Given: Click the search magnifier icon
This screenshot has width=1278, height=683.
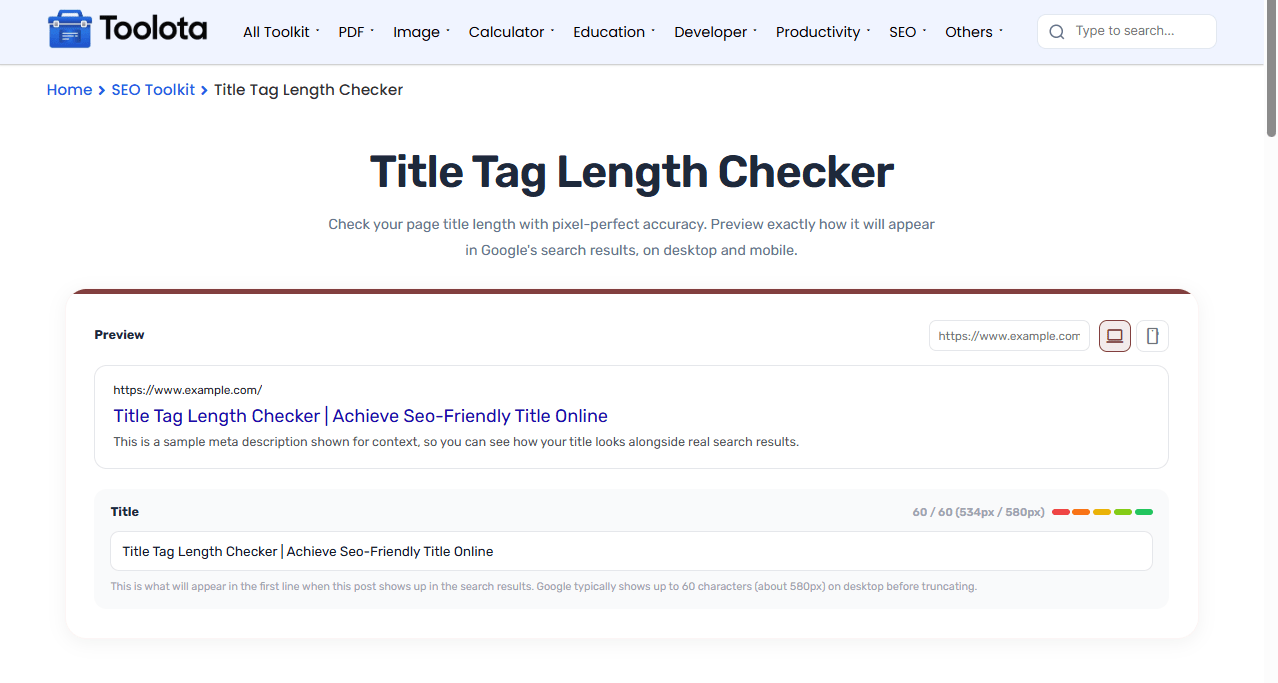Looking at the screenshot, I should tap(1057, 32).
